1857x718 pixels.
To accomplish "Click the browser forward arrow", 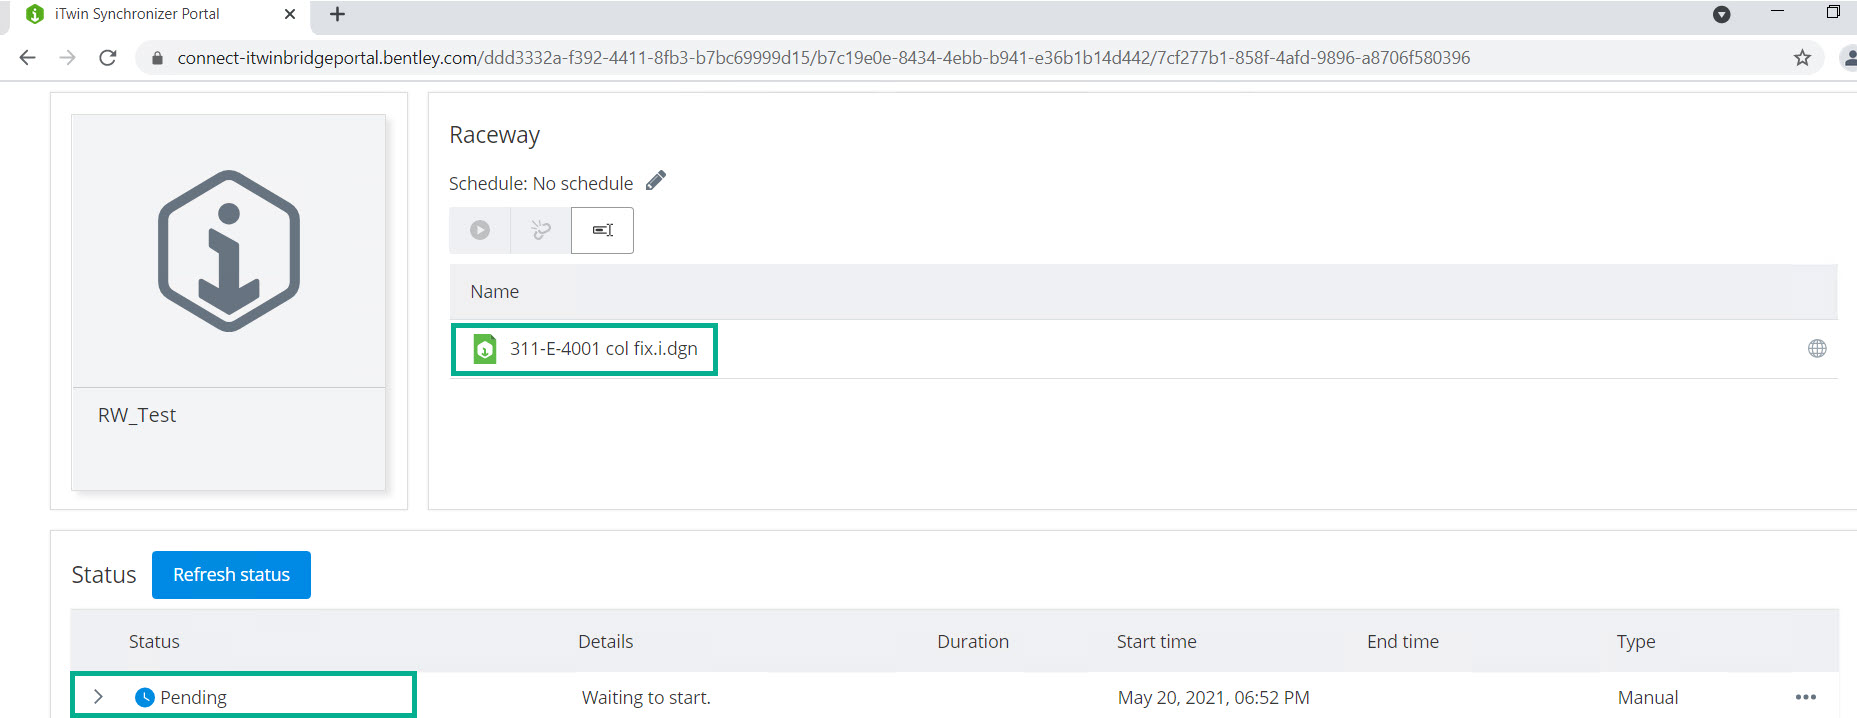I will (x=67, y=58).
